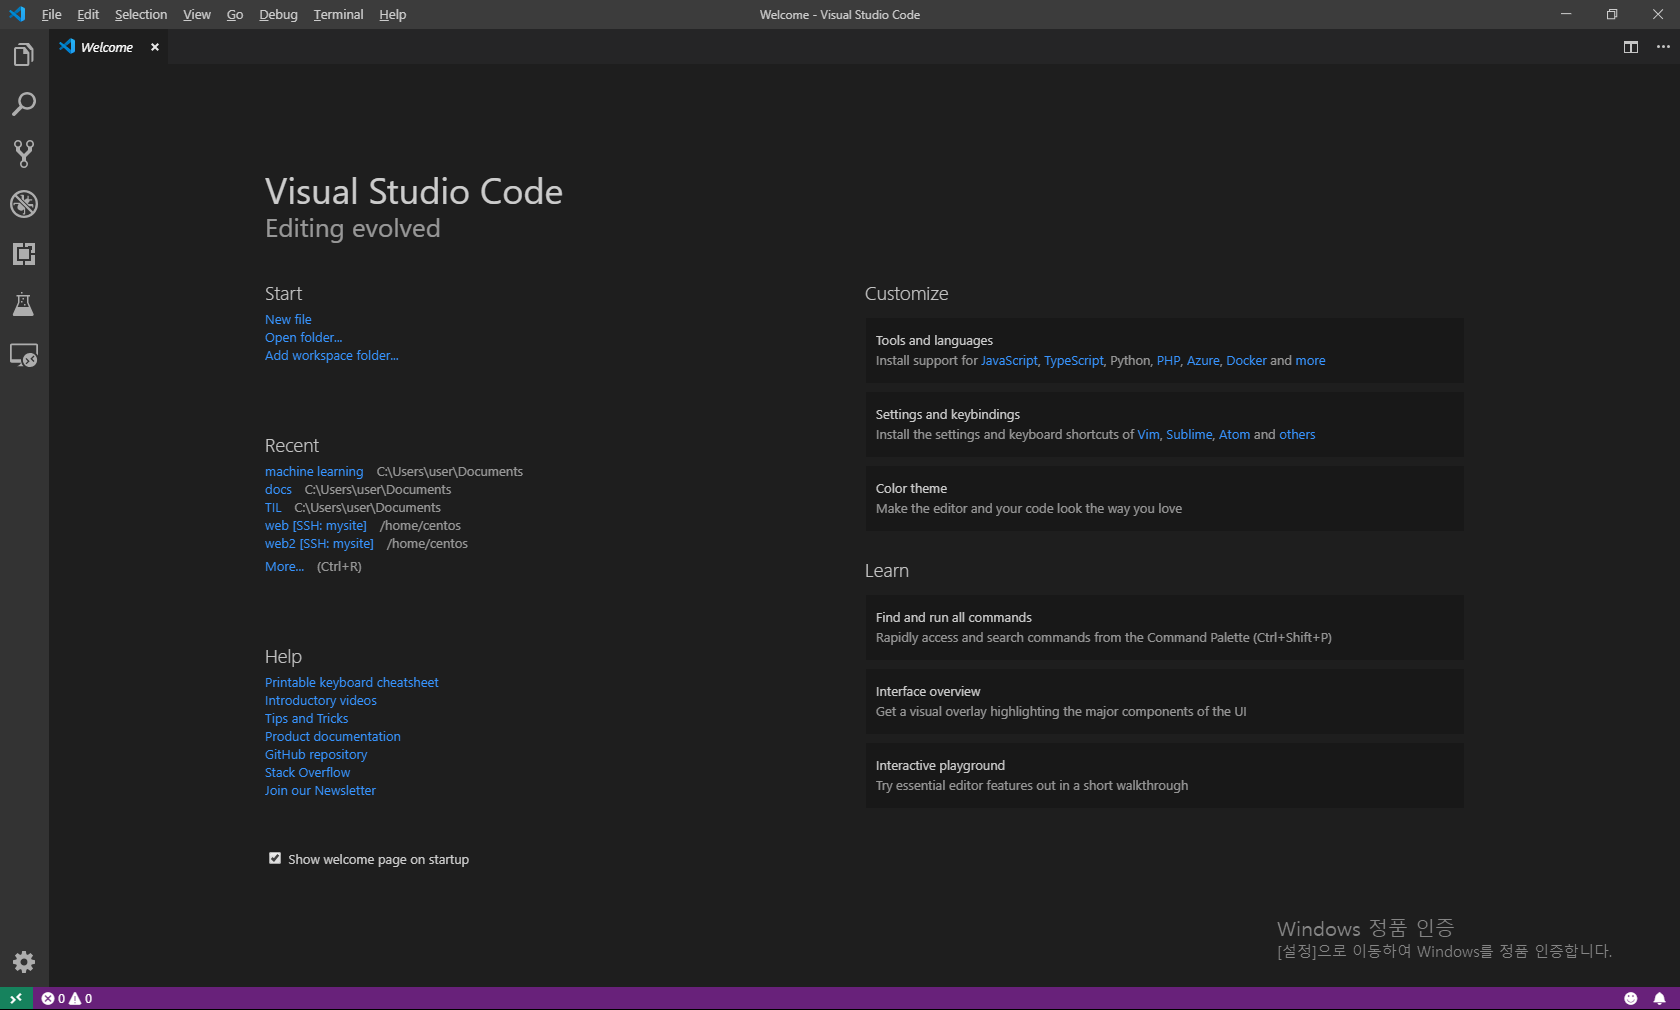Open the editor More Actions ellipsis
Image resolution: width=1680 pixels, height=1010 pixels.
(x=1663, y=47)
